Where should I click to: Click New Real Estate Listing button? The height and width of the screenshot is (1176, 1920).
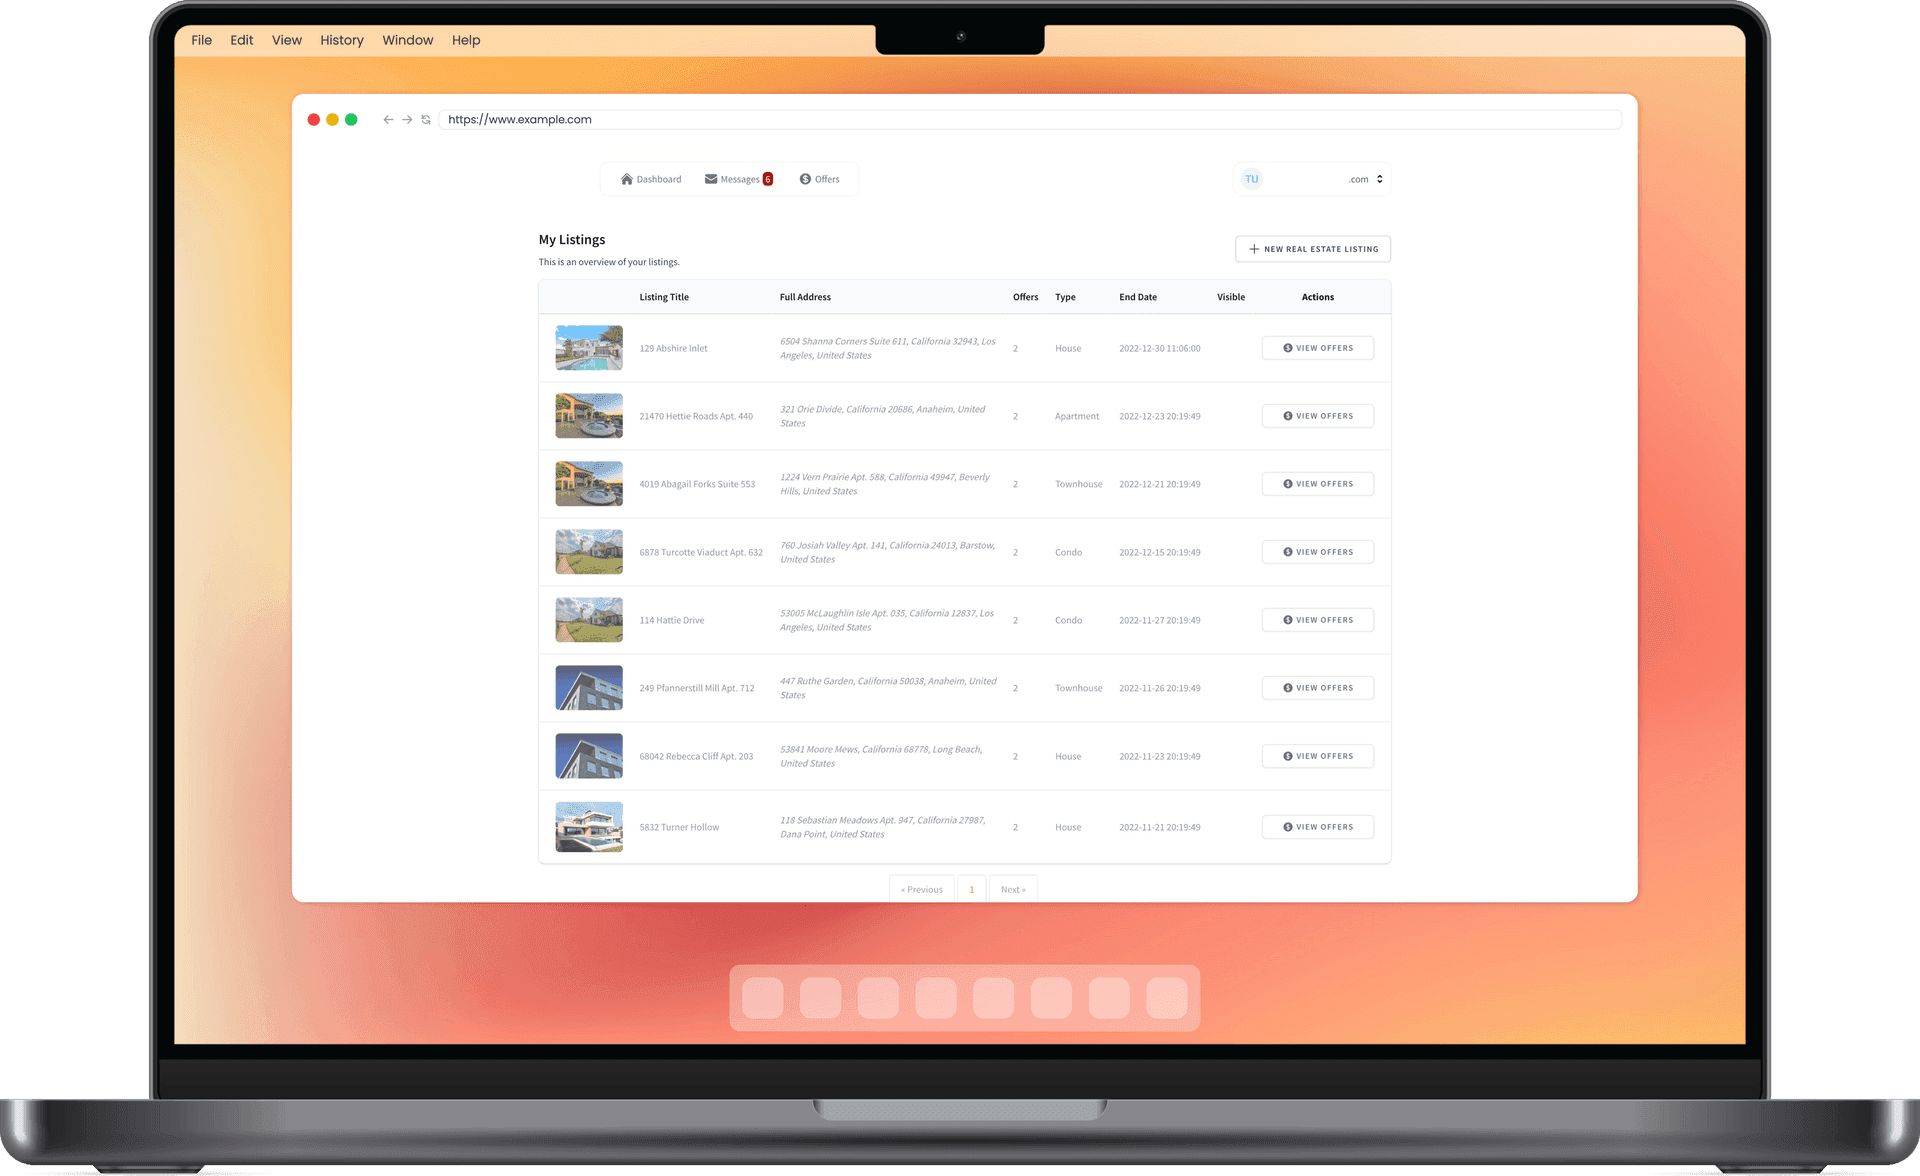1312,249
